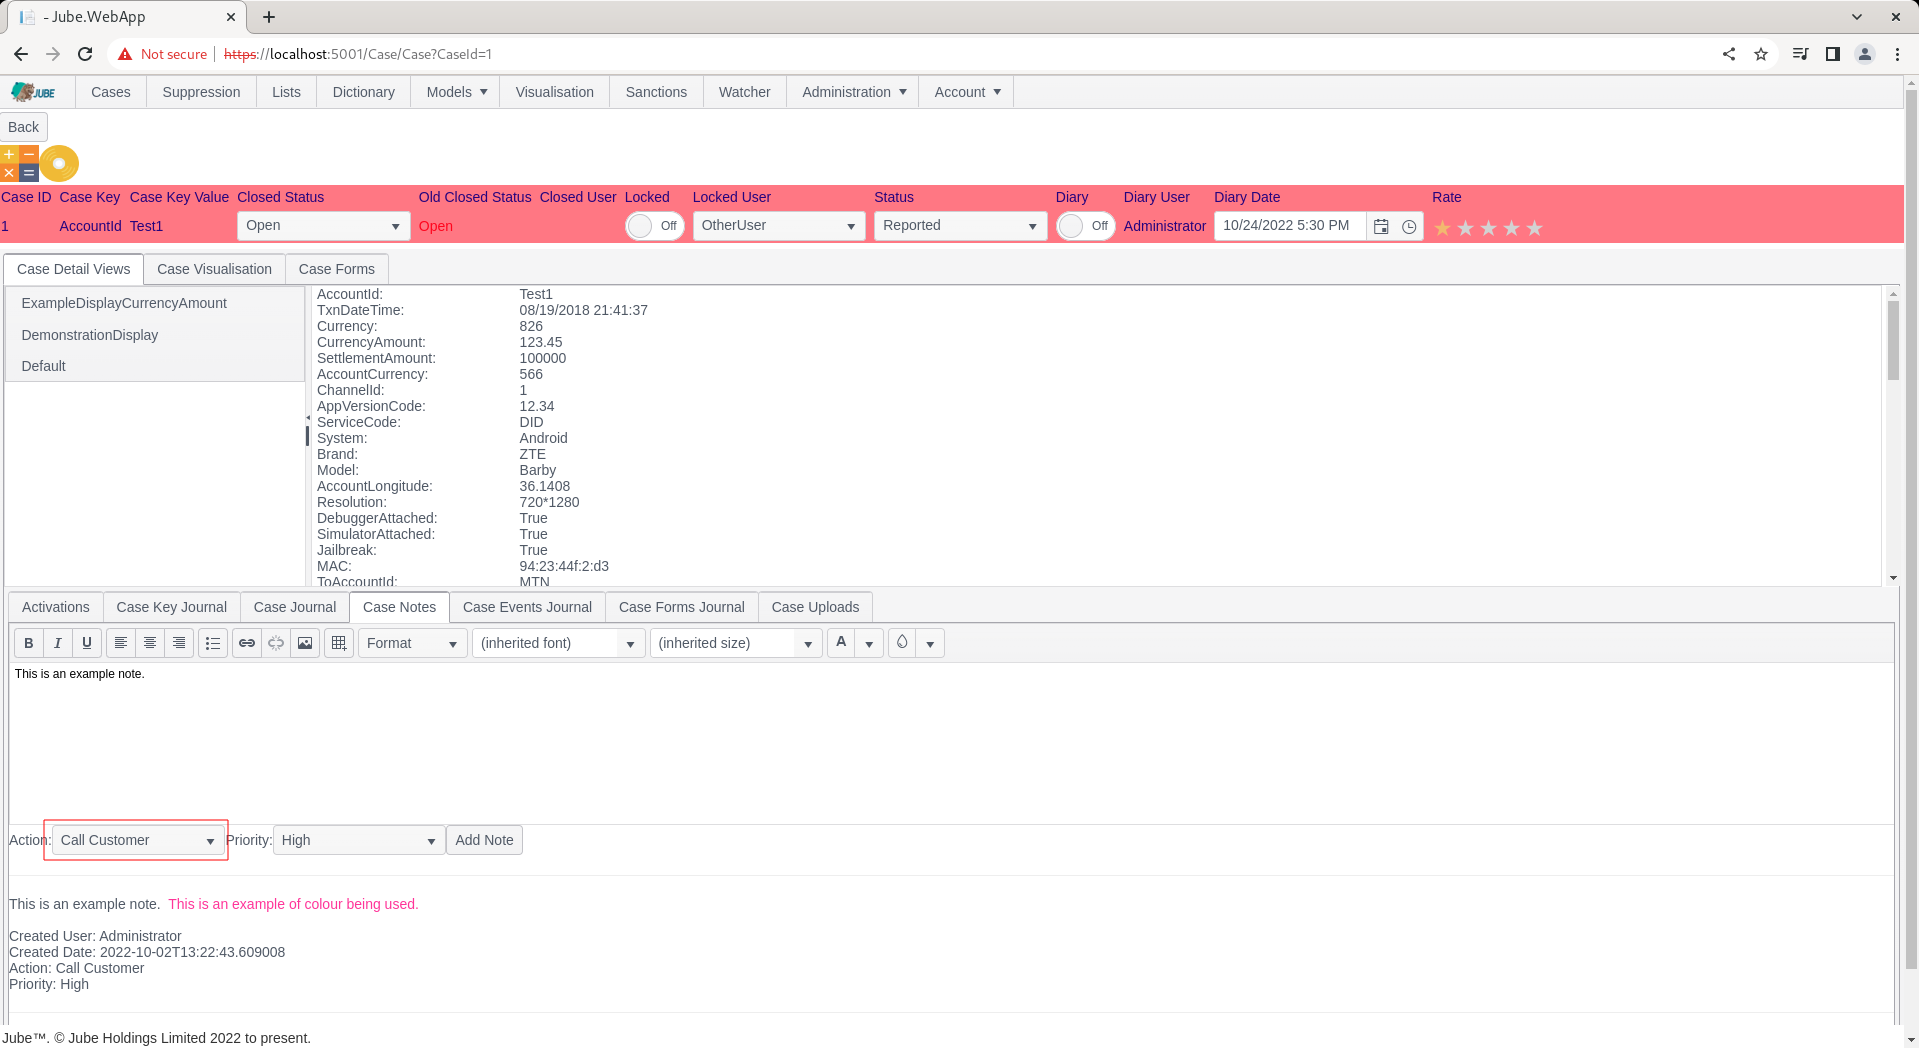
Task: Click the yellow circular icon below Back
Action: pos(59,163)
